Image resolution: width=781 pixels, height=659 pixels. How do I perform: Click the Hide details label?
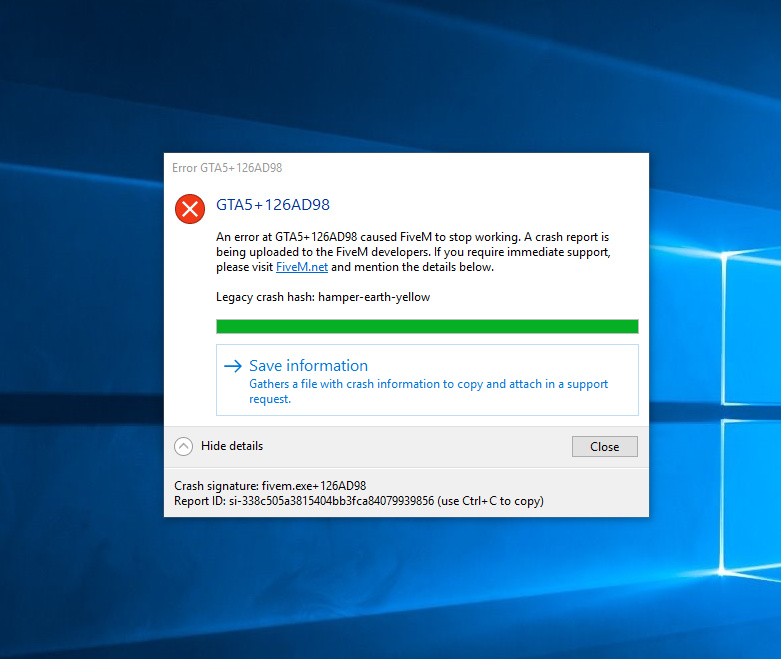click(232, 446)
